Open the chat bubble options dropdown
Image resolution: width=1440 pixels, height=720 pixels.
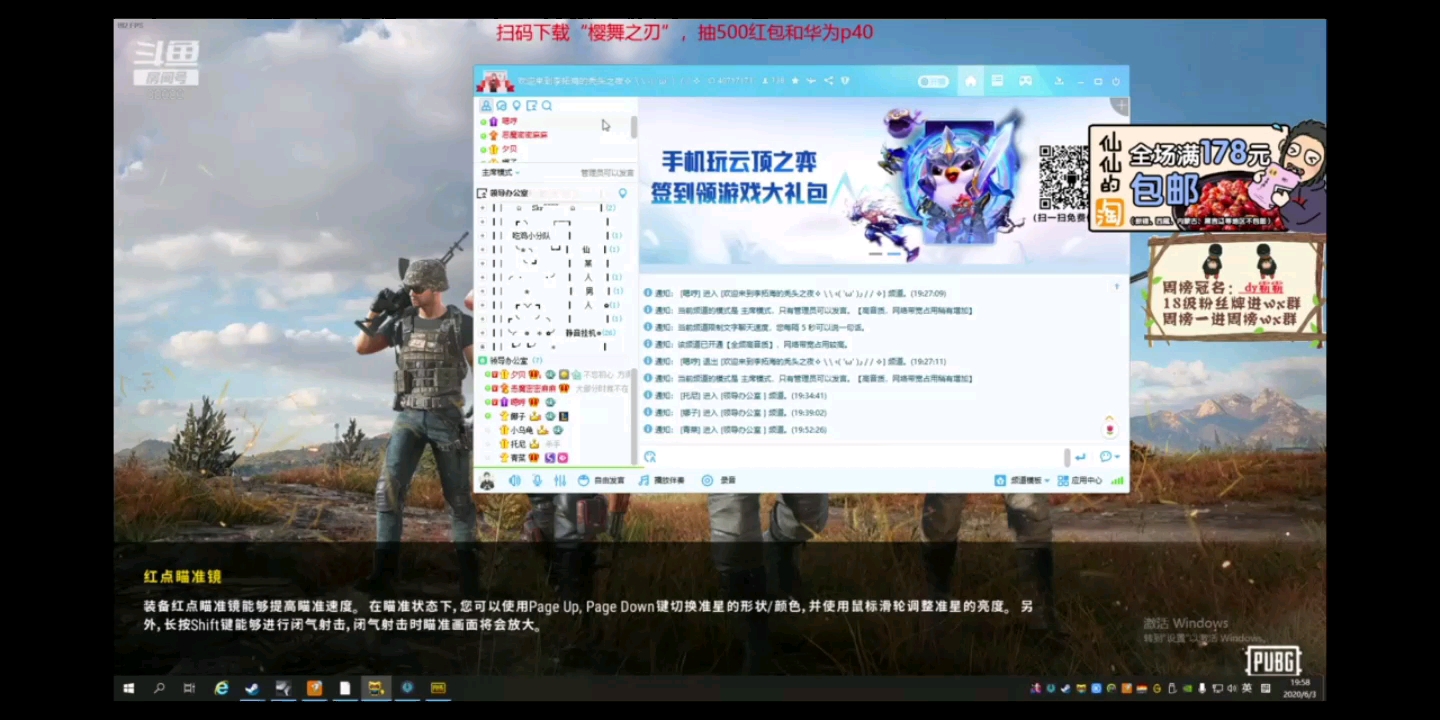click(x=1109, y=457)
